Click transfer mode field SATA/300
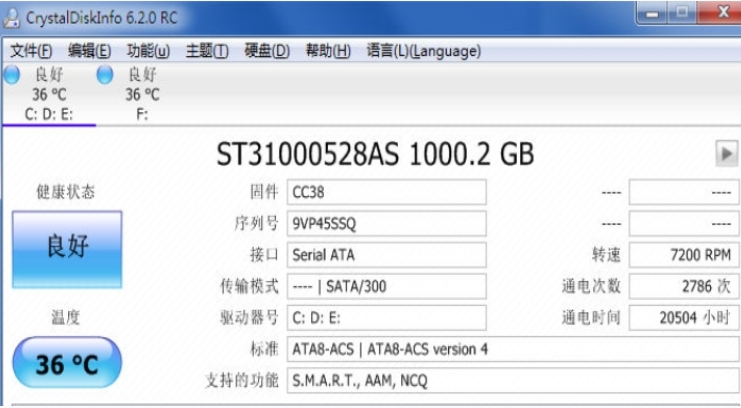This screenshot has height=408, width=741. [x=387, y=286]
